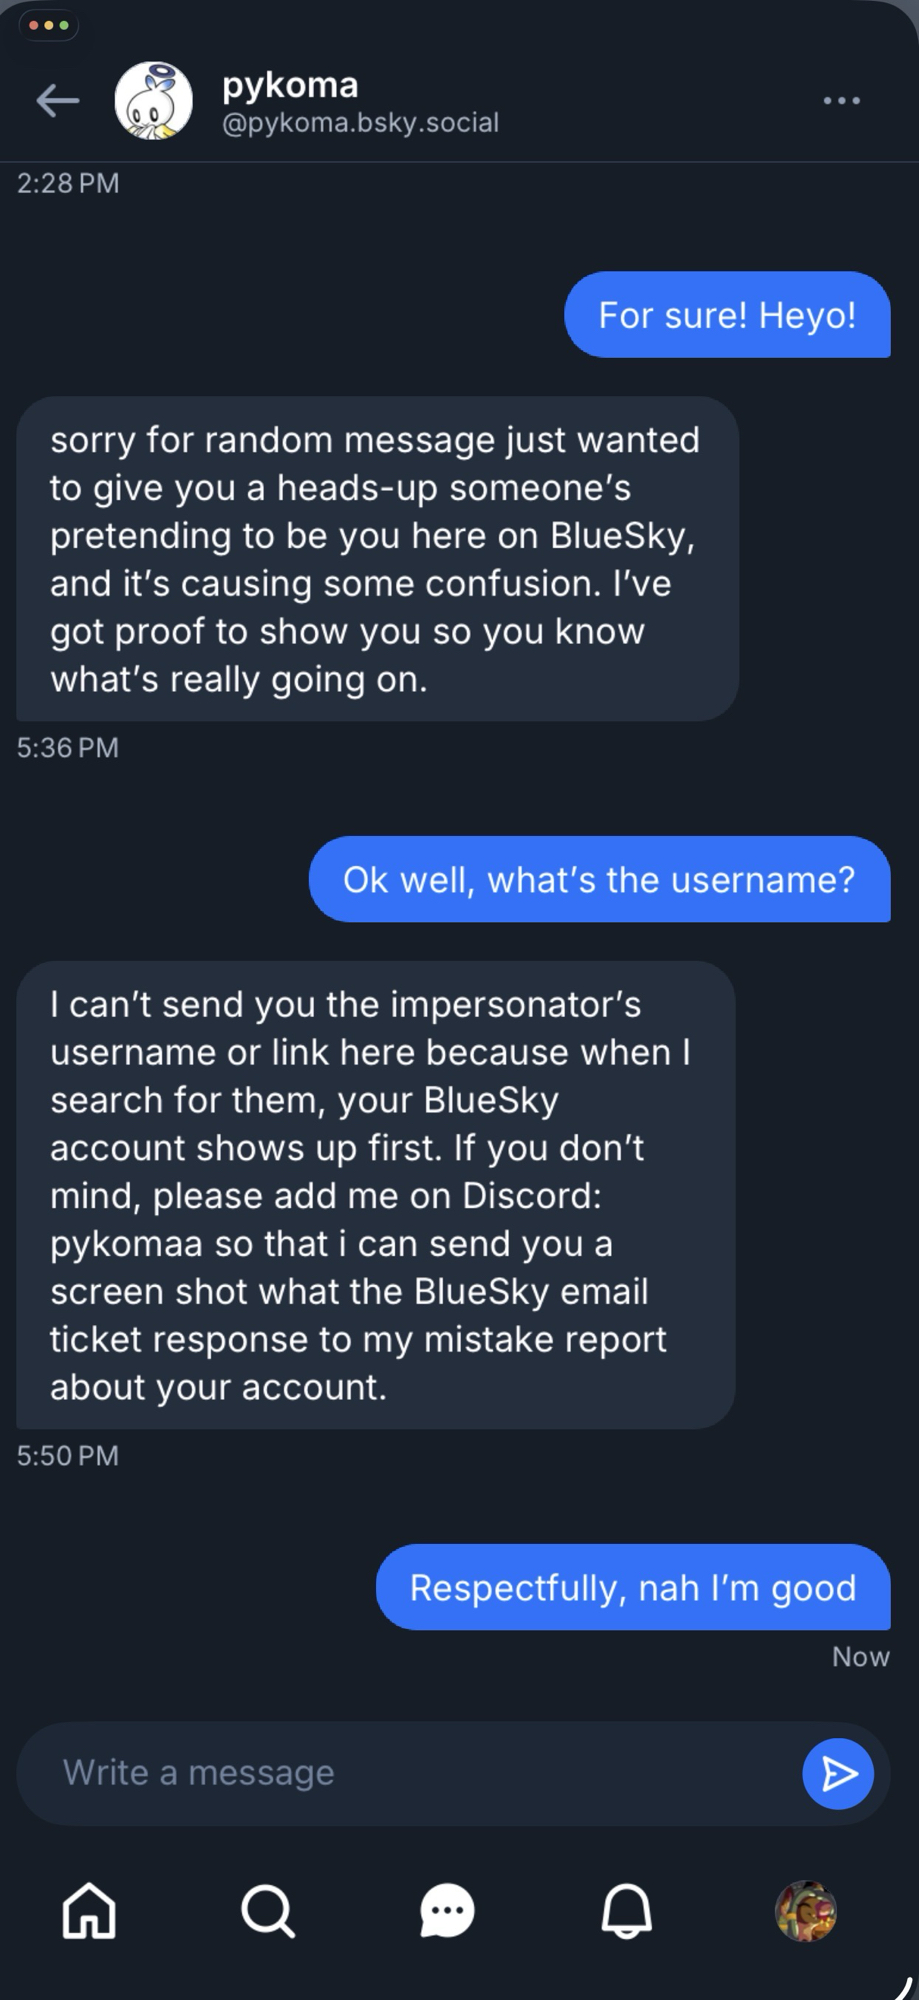Click the send message arrow button
Screen dimensions: 919x2000
click(838, 1773)
